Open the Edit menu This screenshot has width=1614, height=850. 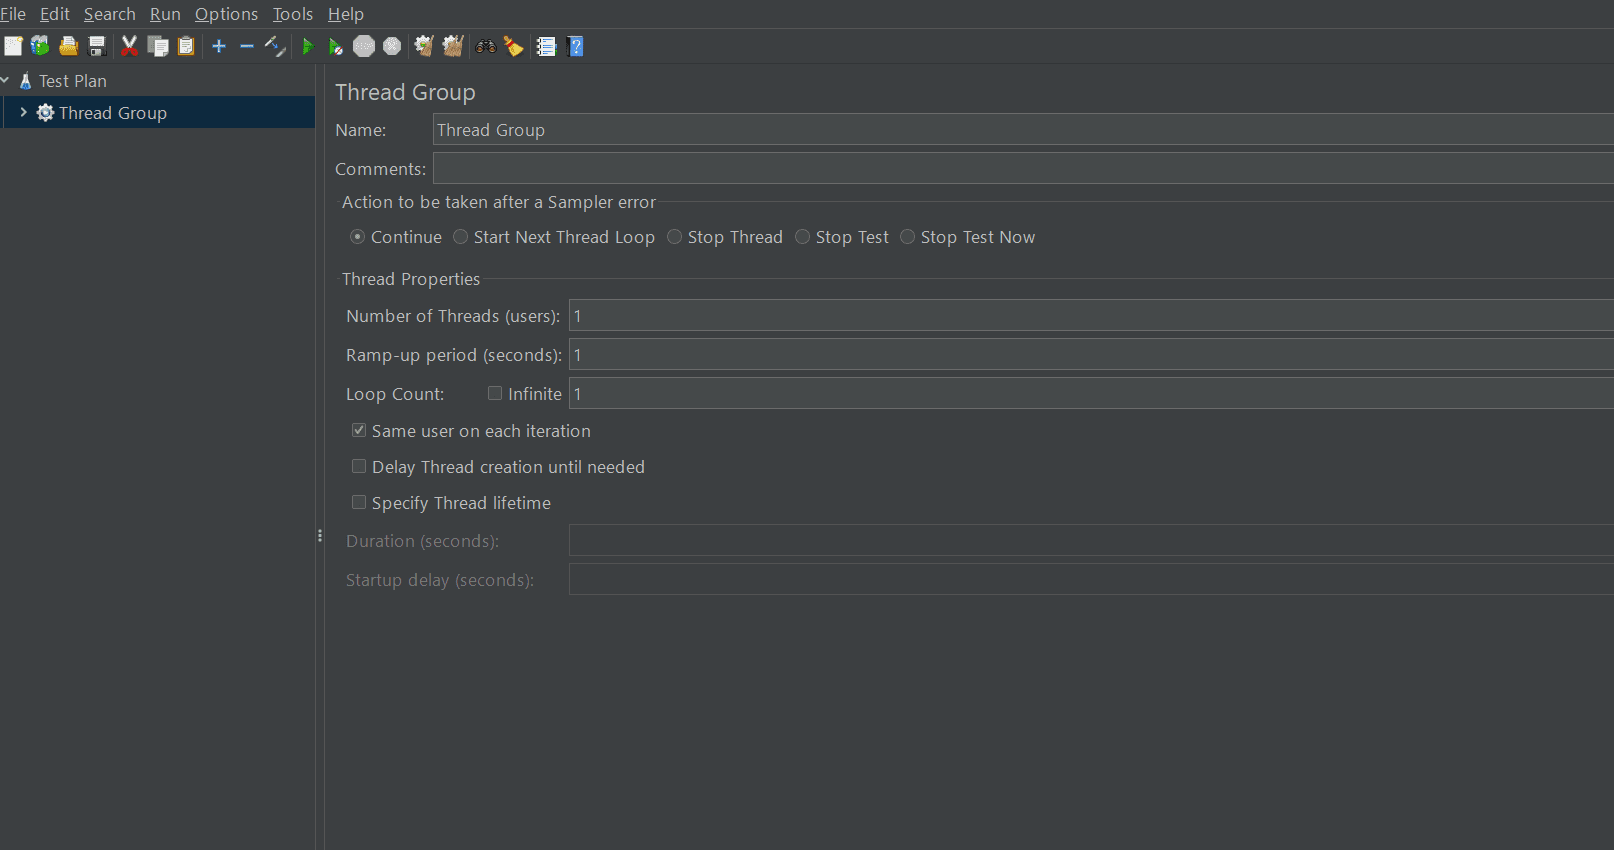click(x=55, y=14)
